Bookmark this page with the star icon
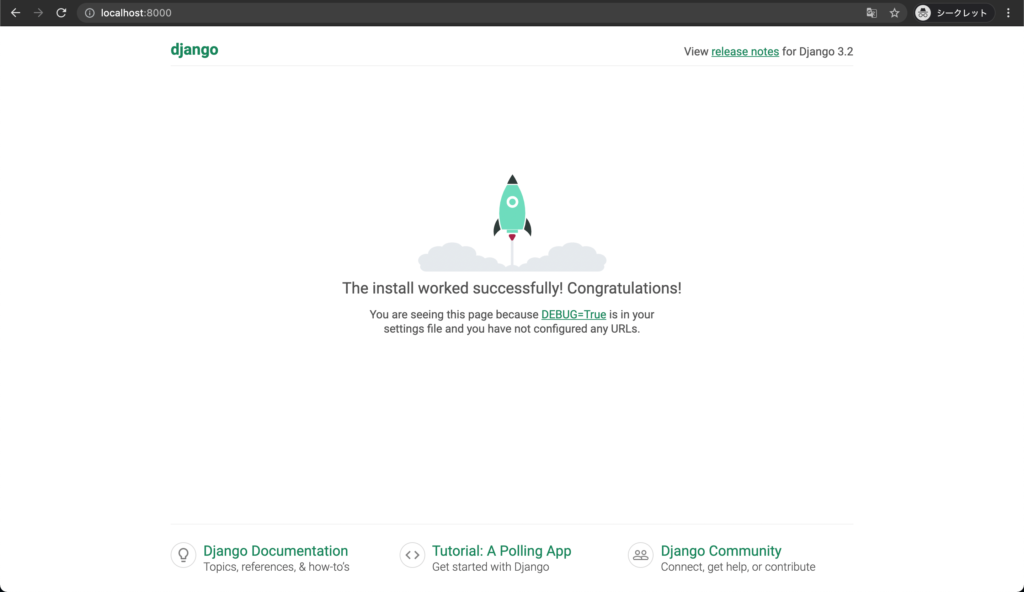The image size is (1024, 592). point(895,13)
